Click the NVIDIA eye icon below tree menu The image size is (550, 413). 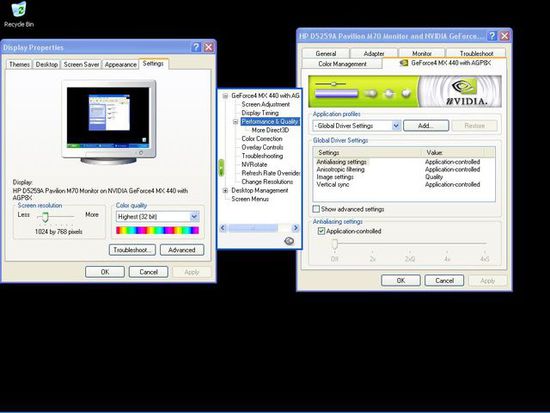point(289,241)
